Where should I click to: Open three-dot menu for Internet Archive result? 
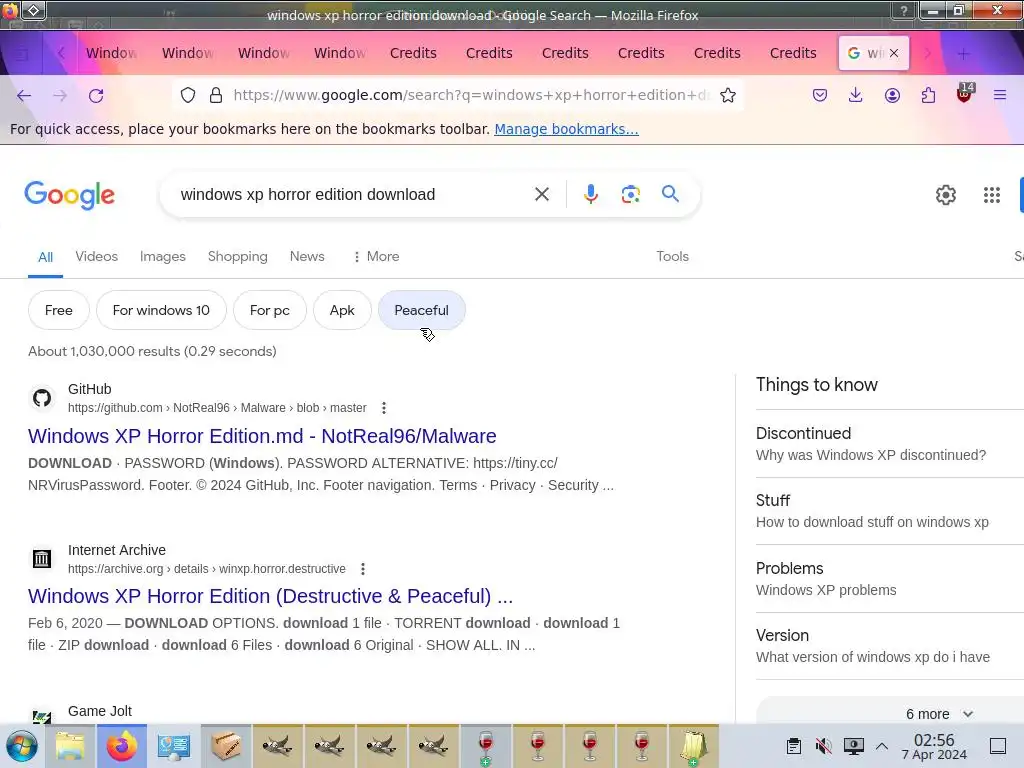coord(362,569)
